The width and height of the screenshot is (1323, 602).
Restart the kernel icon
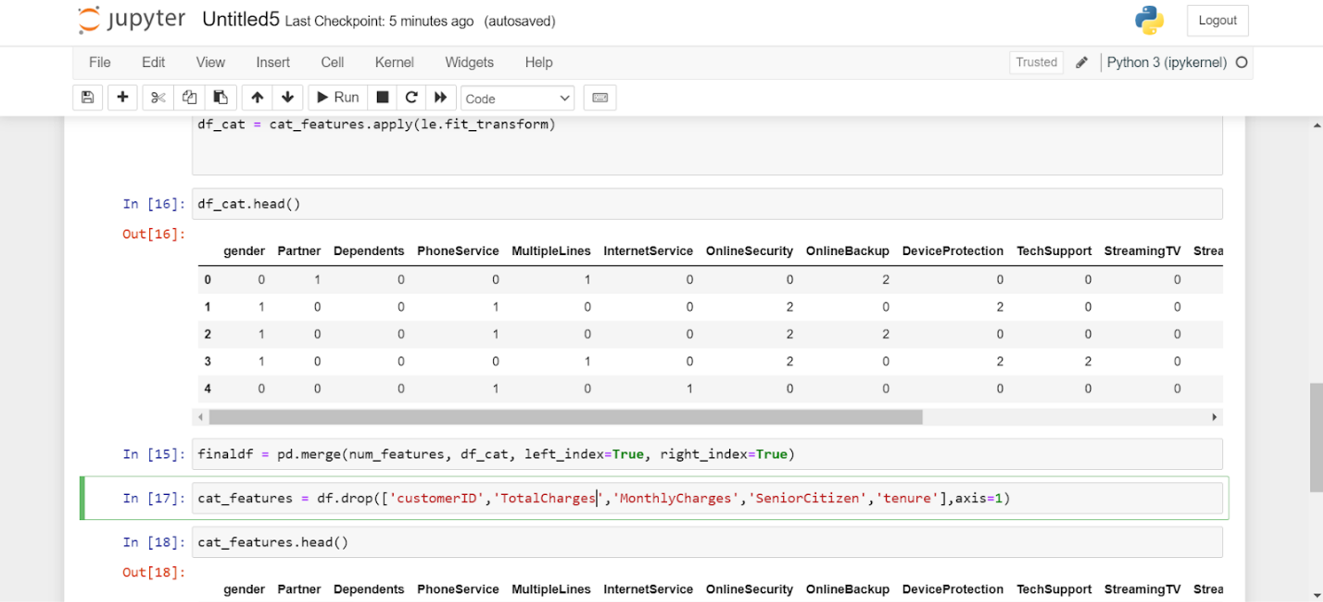(411, 97)
